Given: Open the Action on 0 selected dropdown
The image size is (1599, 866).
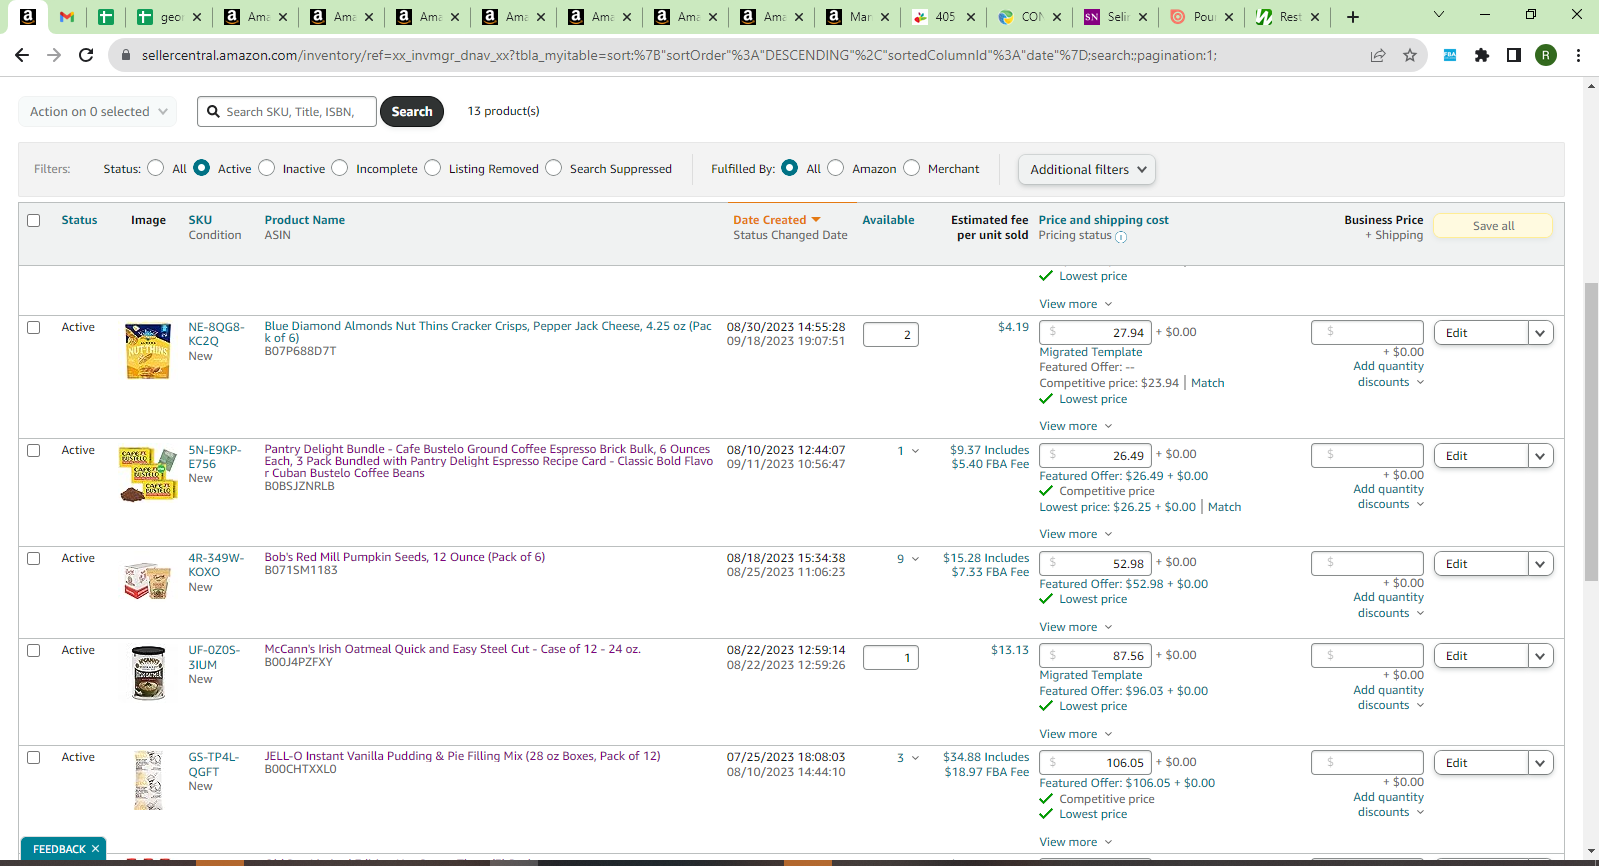Looking at the screenshot, I should 98,111.
